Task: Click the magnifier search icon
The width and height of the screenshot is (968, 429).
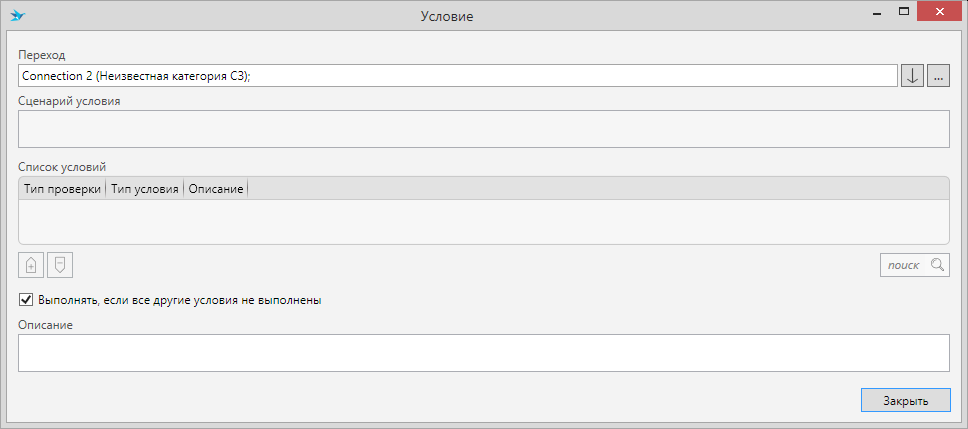Action: pyautogui.click(x=937, y=265)
